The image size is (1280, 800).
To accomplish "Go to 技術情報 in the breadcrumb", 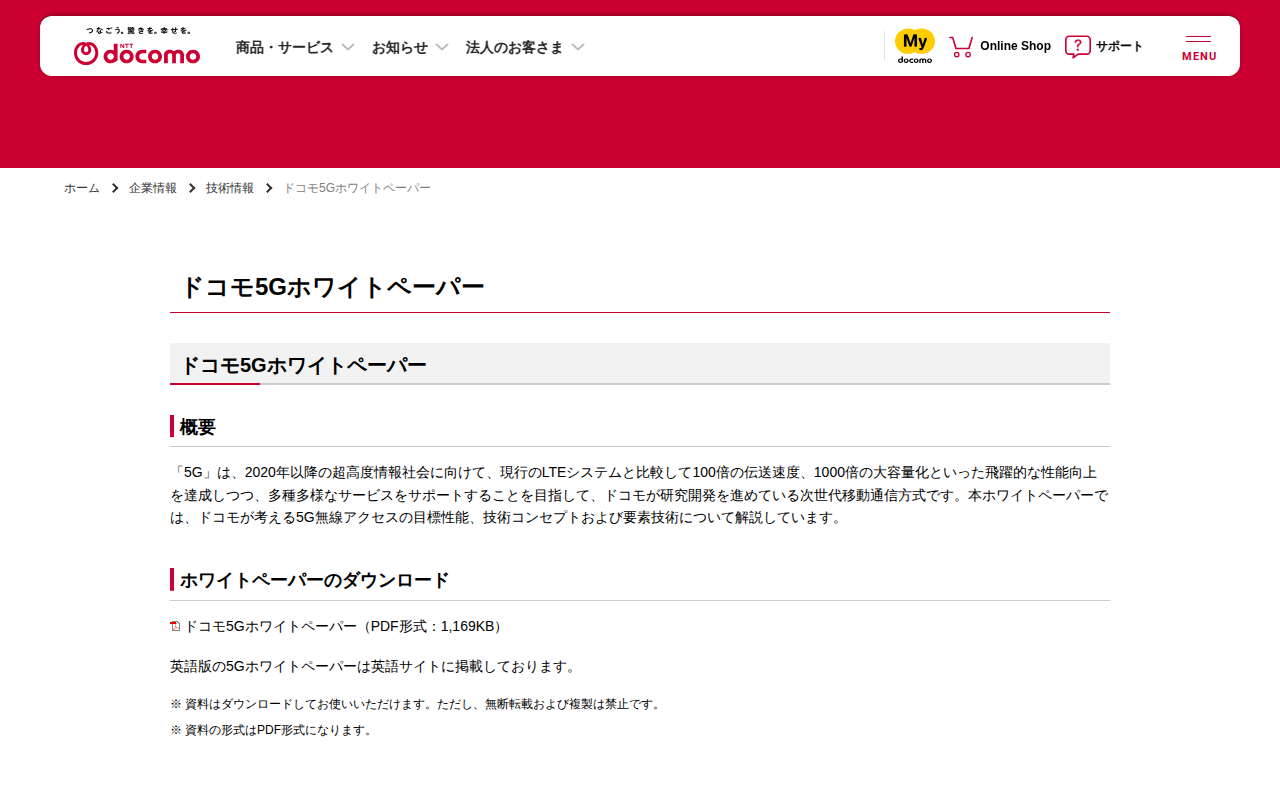I will coord(230,188).
